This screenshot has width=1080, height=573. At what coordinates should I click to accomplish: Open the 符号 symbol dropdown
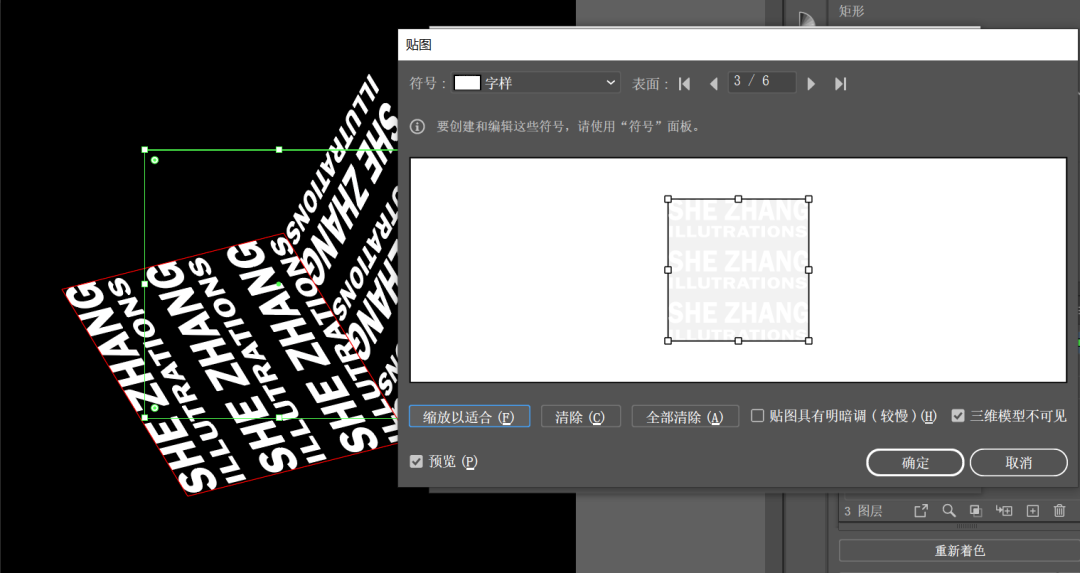click(x=537, y=83)
